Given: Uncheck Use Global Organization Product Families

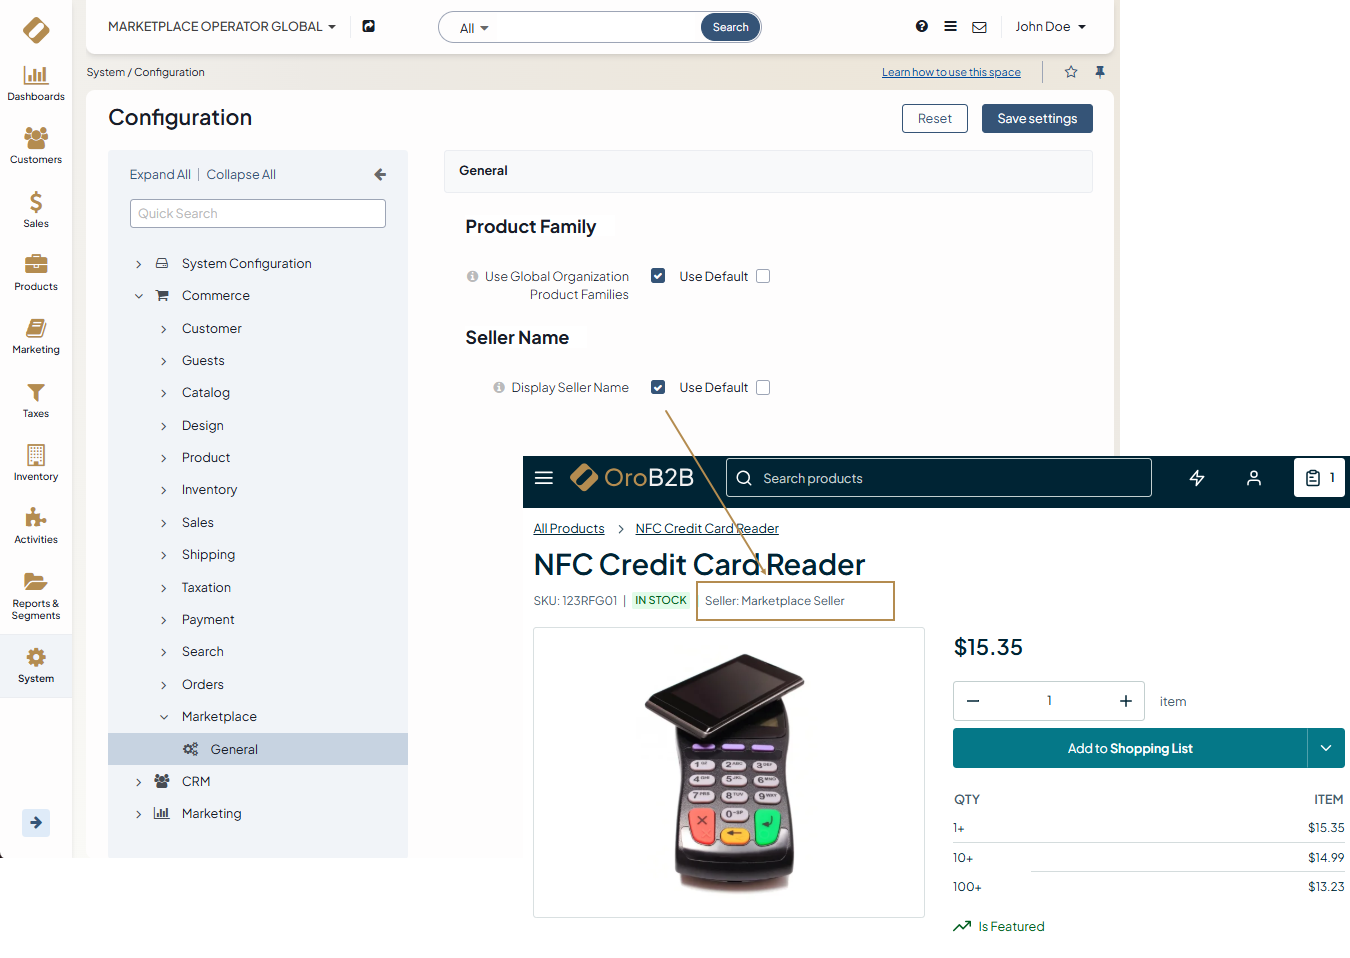Looking at the screenshot, I should [658, 276].
